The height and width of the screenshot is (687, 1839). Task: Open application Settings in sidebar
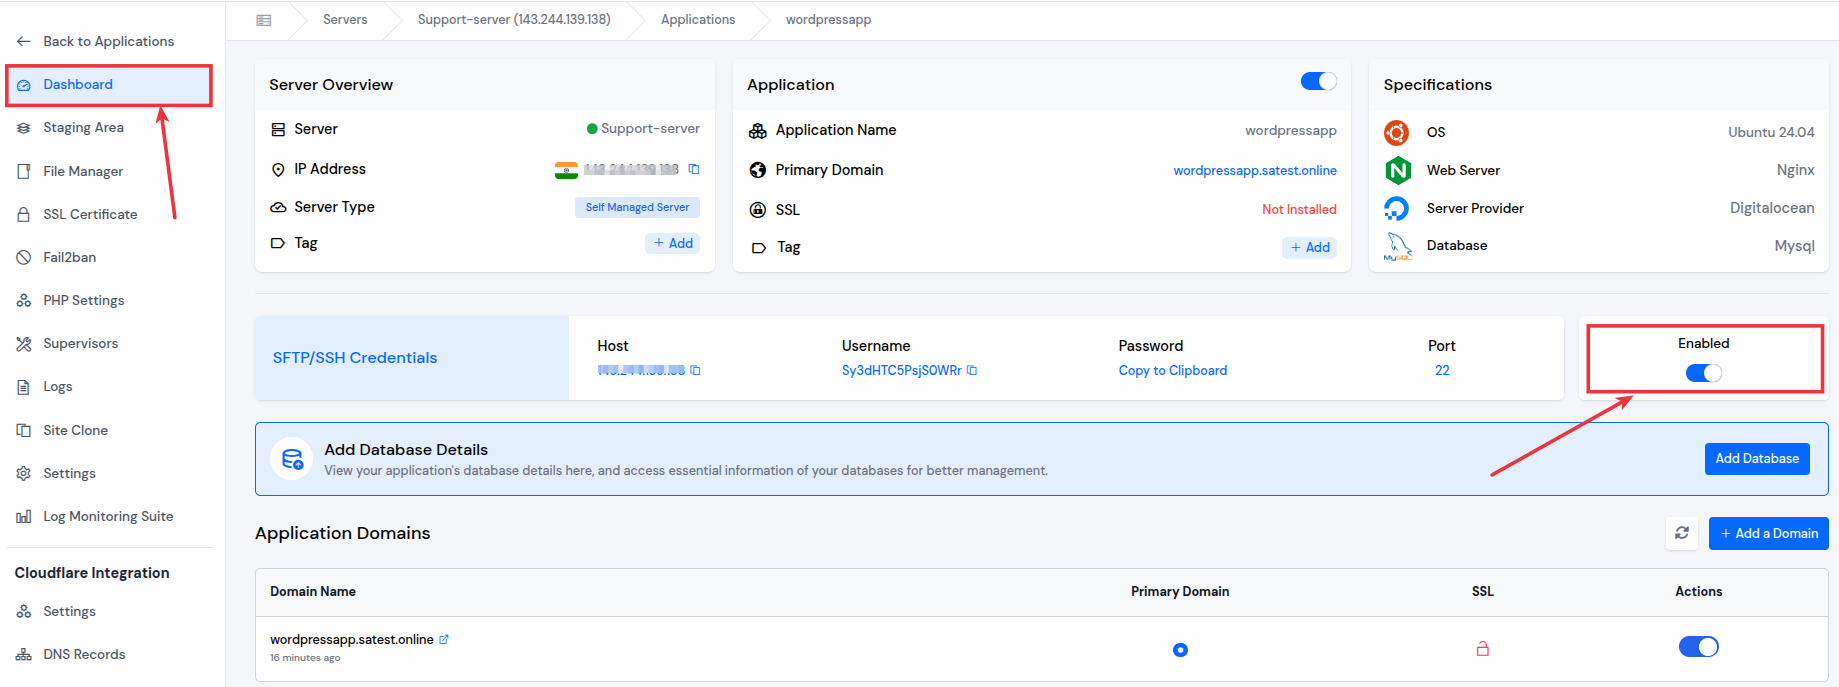coord(69,473)
